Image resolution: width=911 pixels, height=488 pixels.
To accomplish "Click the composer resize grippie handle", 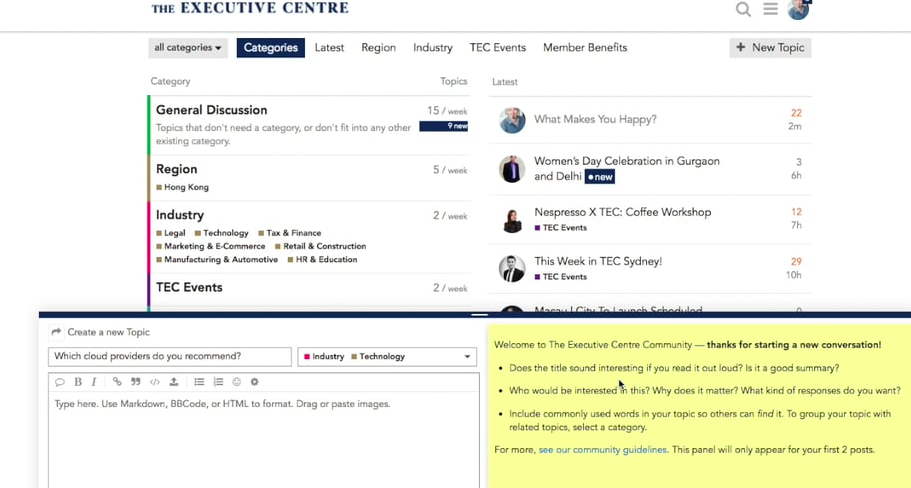I will (x=479, y=314).
